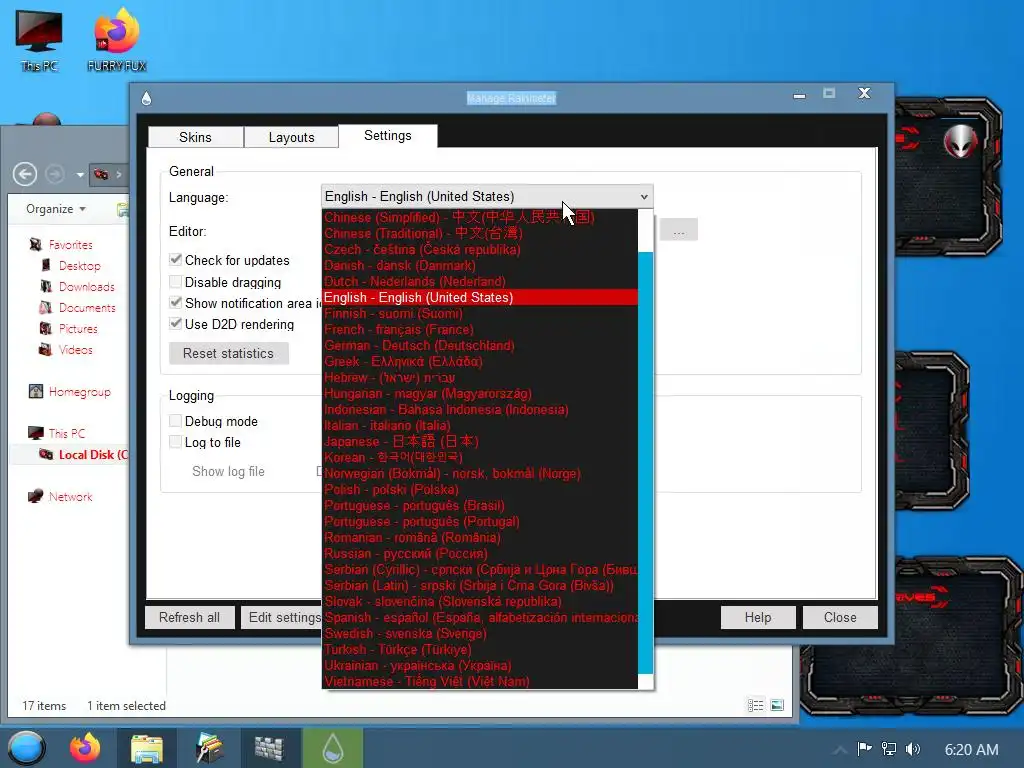Choose Czech - čeština language option

tap(480, 249)
